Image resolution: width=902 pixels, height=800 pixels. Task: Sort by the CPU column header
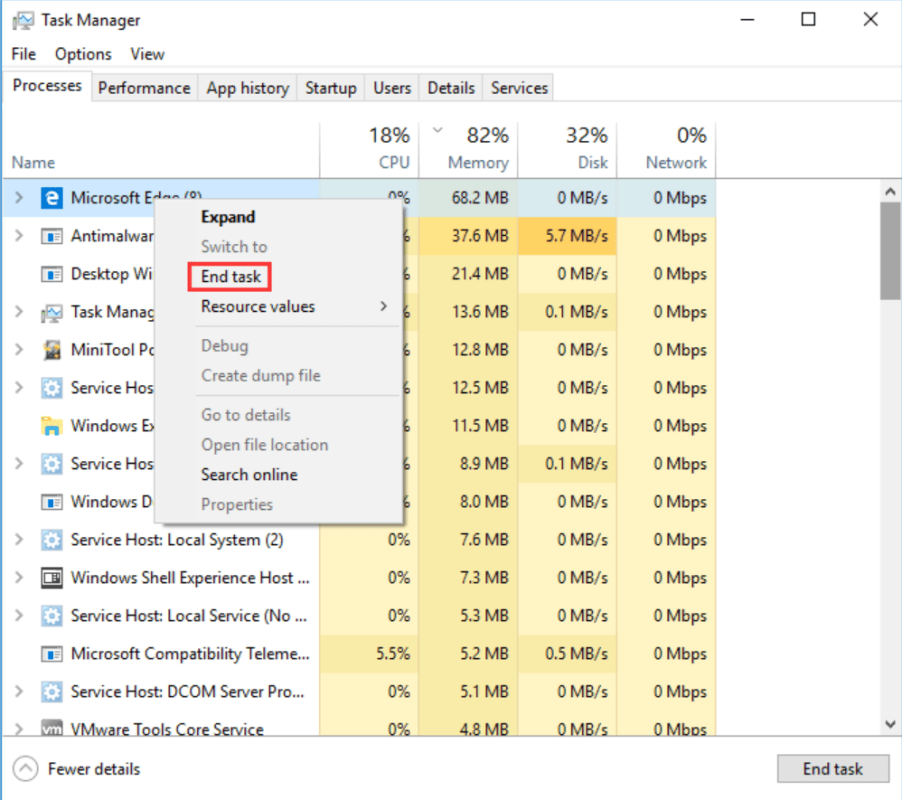coord(369,148)
